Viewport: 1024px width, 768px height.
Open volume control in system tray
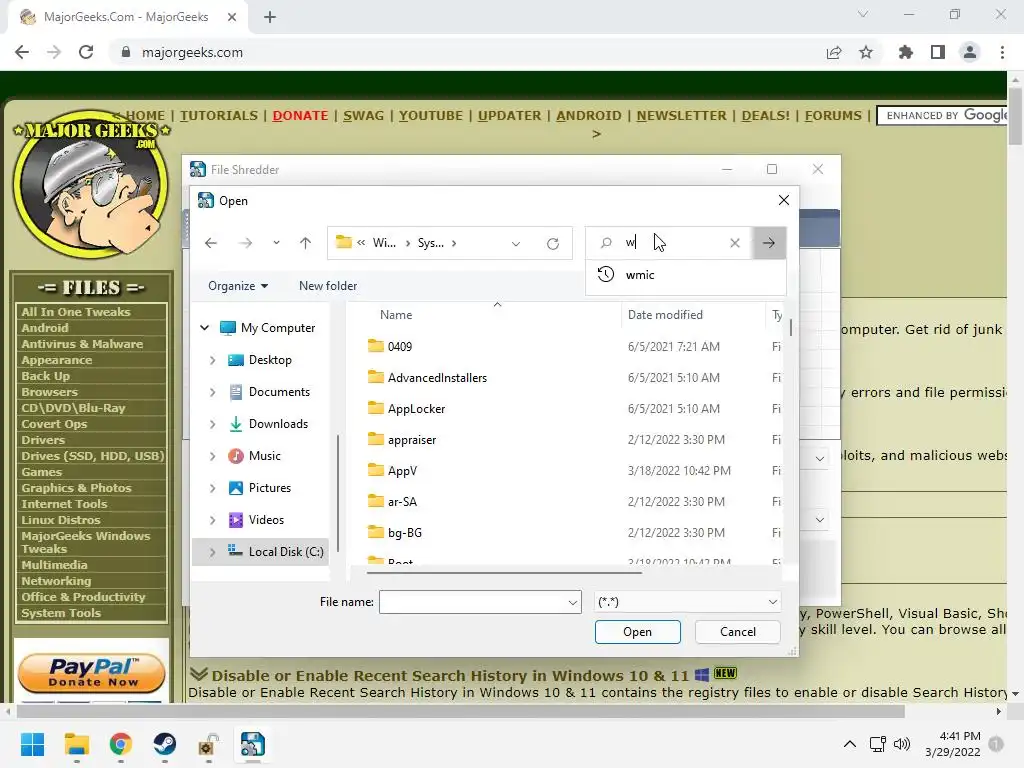click(902, 744)
